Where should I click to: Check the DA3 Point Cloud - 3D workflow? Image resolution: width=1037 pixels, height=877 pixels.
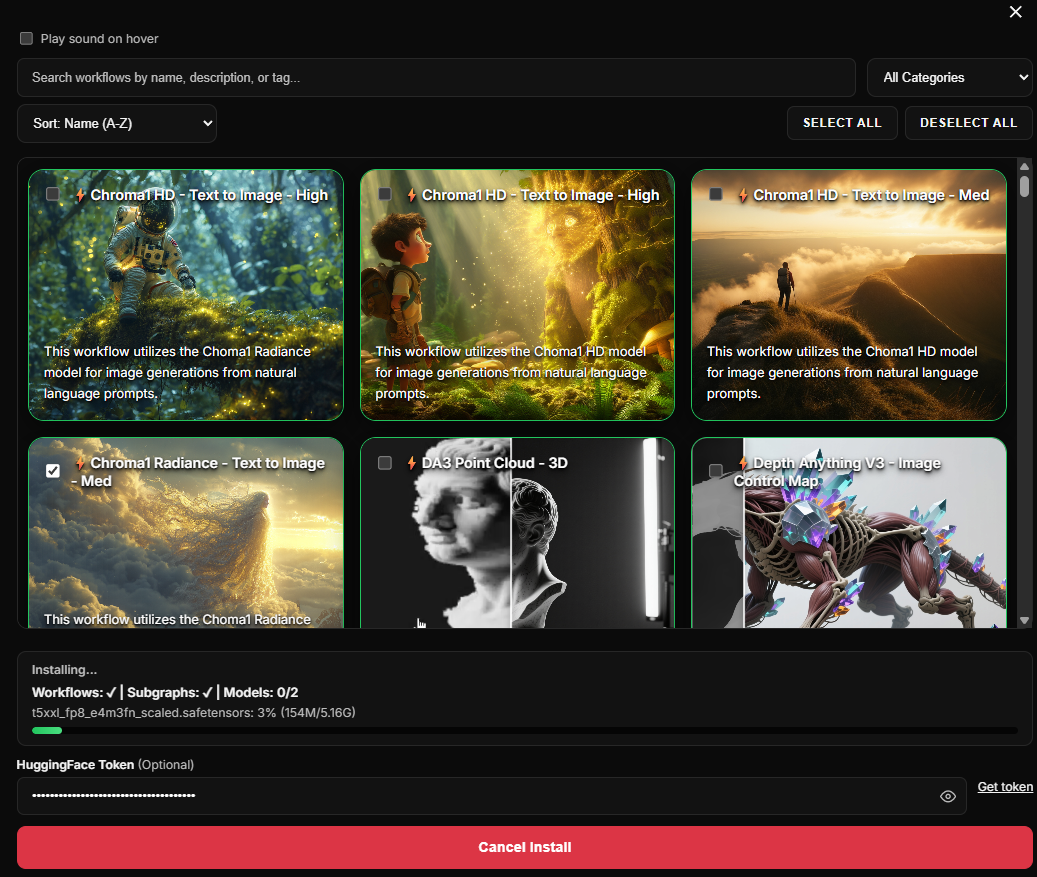[385, 463]
